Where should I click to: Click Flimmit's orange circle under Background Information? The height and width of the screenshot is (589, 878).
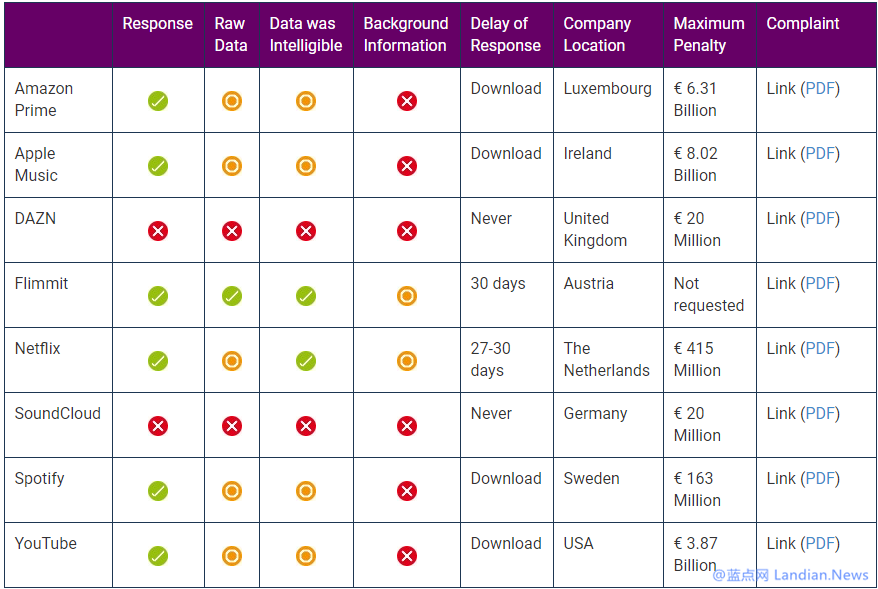tap(407, 296)
